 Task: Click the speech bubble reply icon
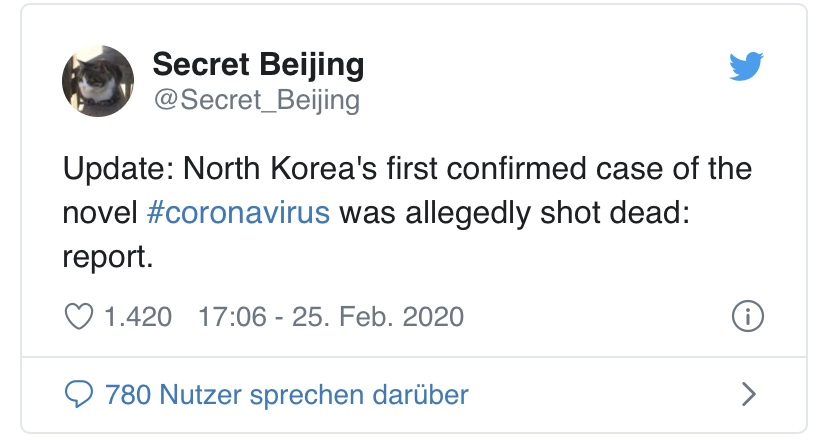pos(79,395)
